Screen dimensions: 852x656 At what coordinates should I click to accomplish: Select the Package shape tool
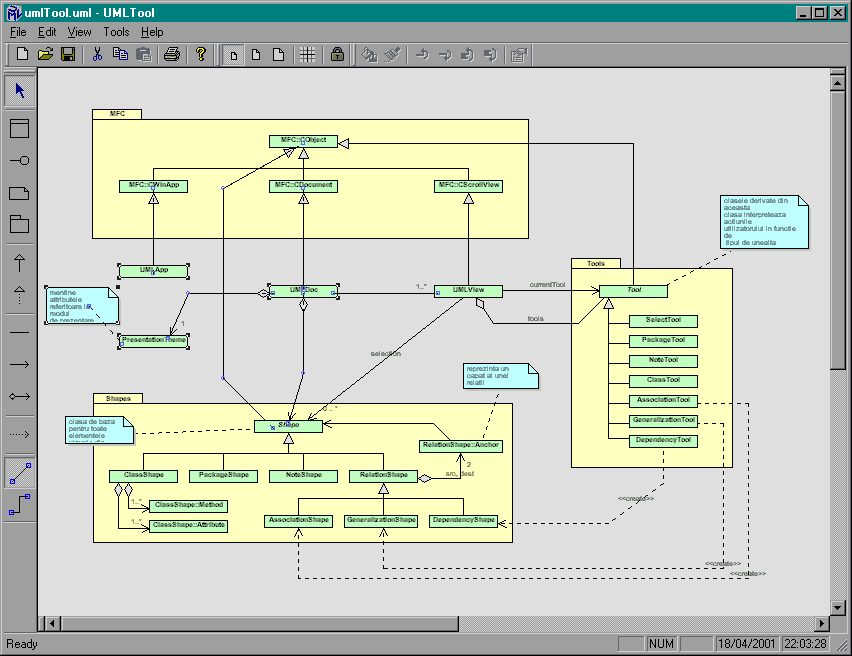point(20,224)
